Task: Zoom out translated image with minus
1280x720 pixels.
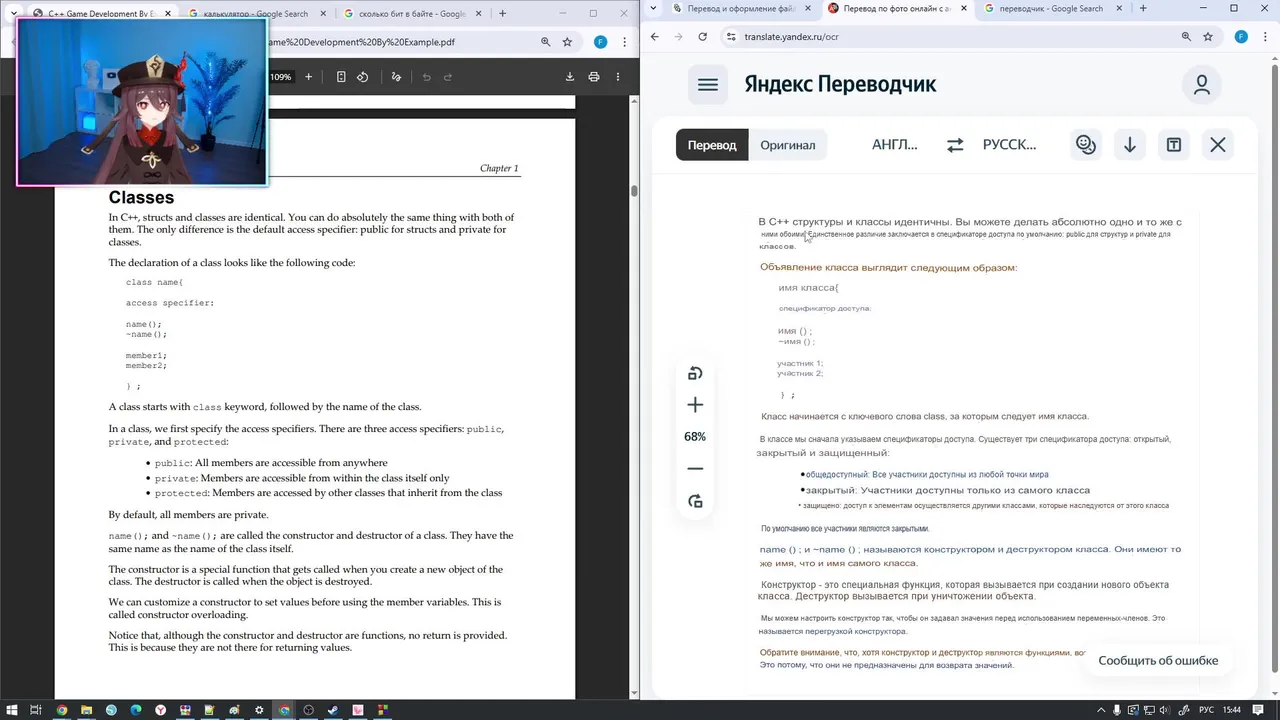Action: [695, 468]
